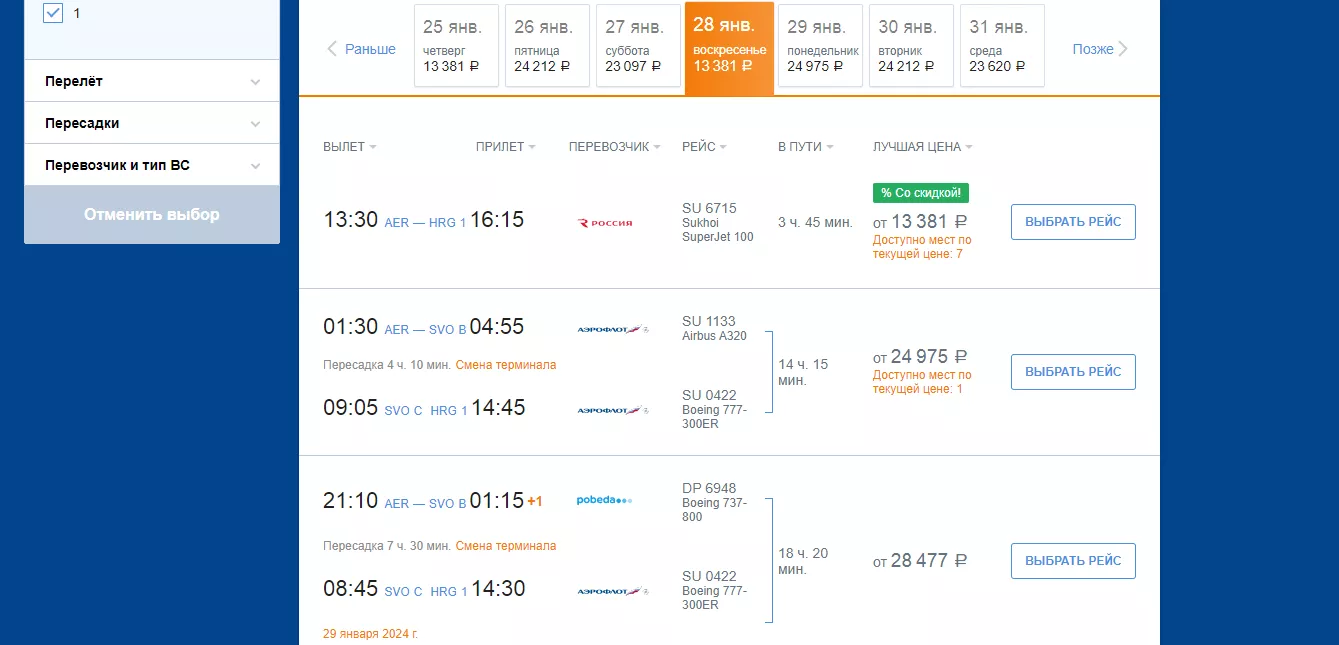Switch to 29 янв. понедельник tab
The height and width of the screenshot is (645, 1339).
click(820, 46)
